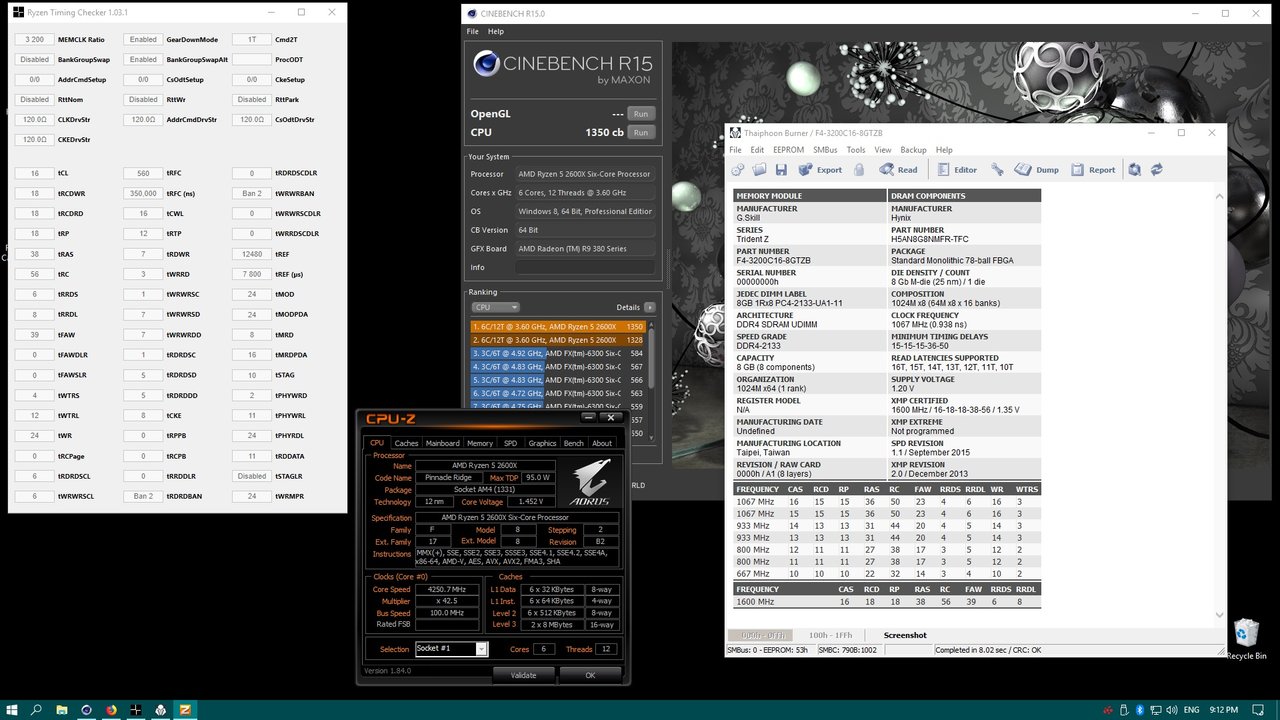
Task: Click Report in Thaiphoon Burner toolbar
Action: pyautogui.click(x=1093, y=170)
